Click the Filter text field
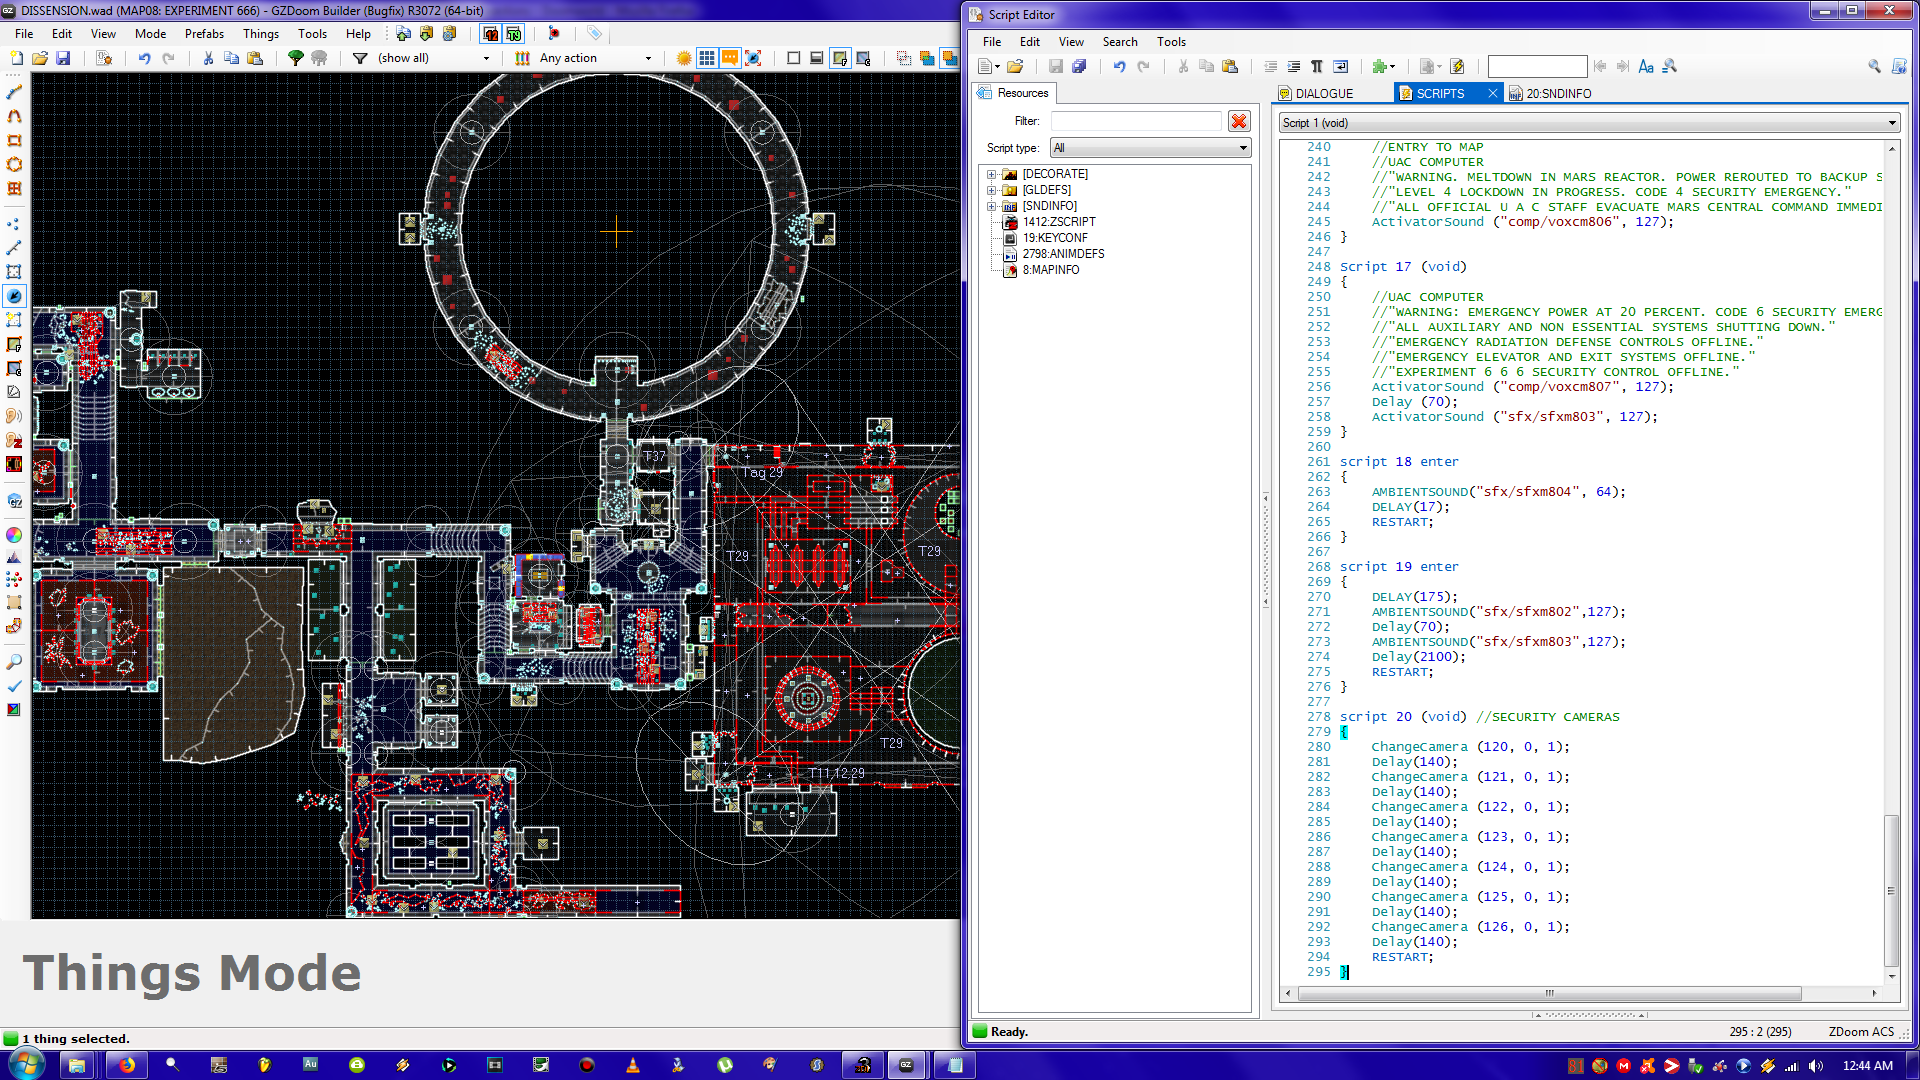 click(x=1136, y=121)
